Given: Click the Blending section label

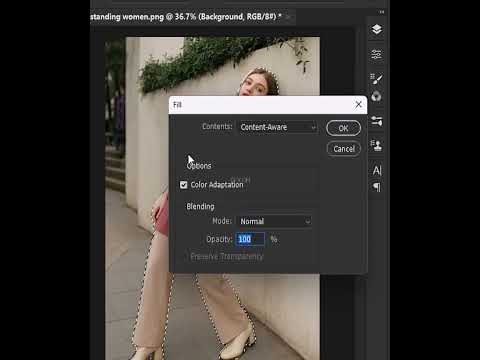Looking at the screenshot, I should point(200,206).
